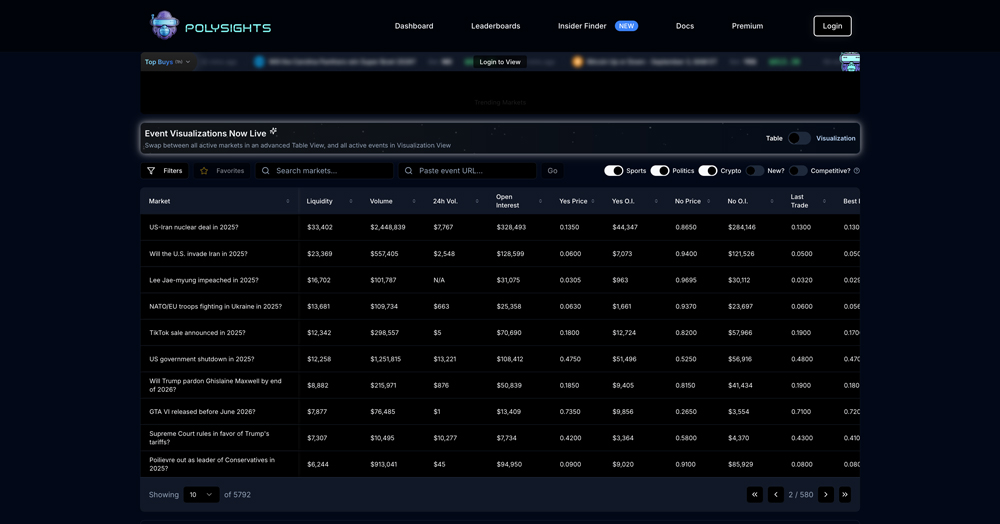The width and height of the screenshot is (1000, 524).
Task: Sort by the Liquidity column arrows
Action: pyautogui.click(x=351, y=201)
